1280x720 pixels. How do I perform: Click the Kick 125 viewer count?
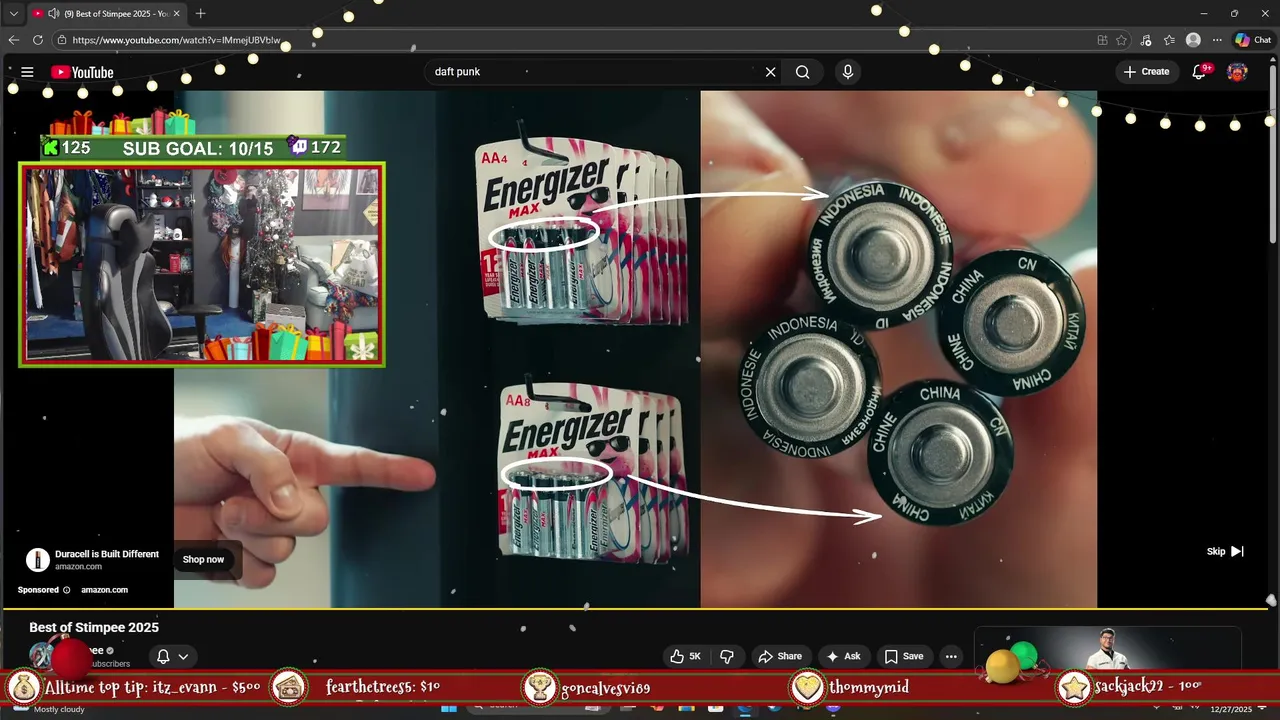(66, 148)
